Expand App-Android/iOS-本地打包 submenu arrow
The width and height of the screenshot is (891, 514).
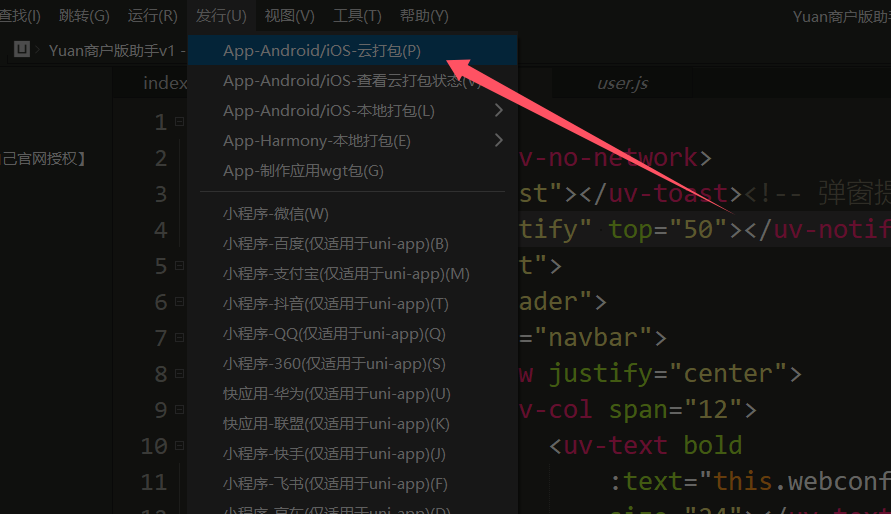point(498,110)
